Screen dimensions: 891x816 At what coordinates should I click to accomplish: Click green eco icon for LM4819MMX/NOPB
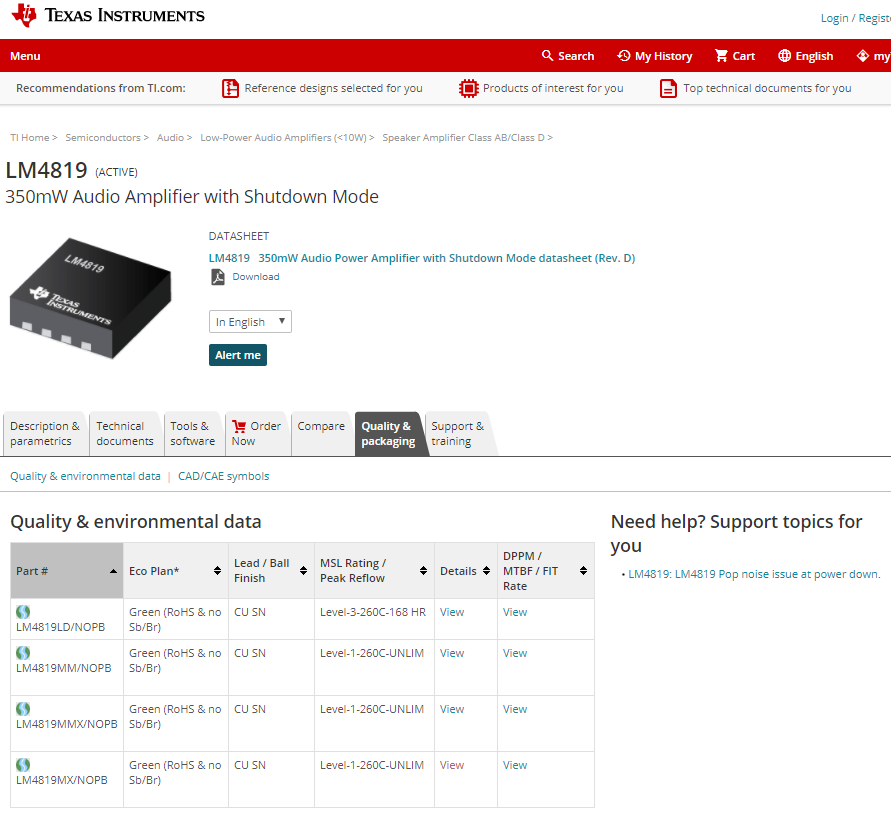coord(23,709)
